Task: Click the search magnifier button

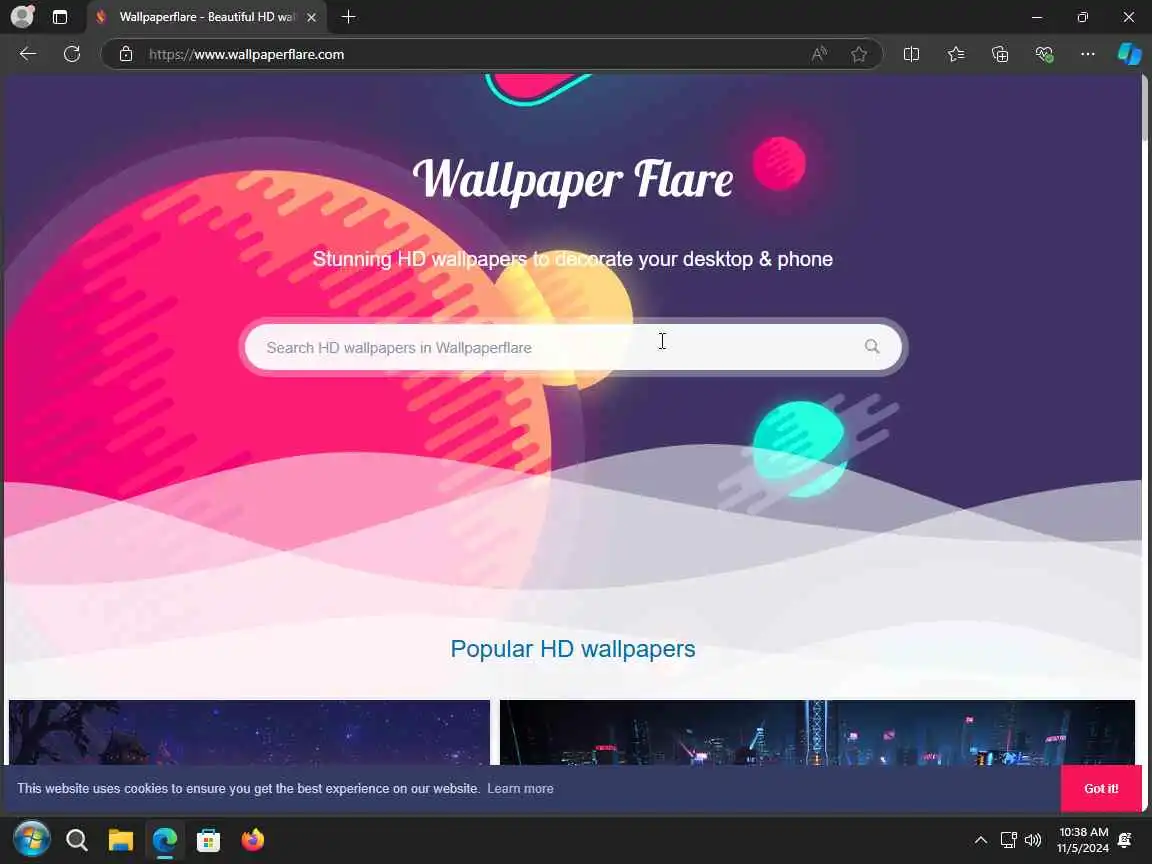Action: (872, 347)
